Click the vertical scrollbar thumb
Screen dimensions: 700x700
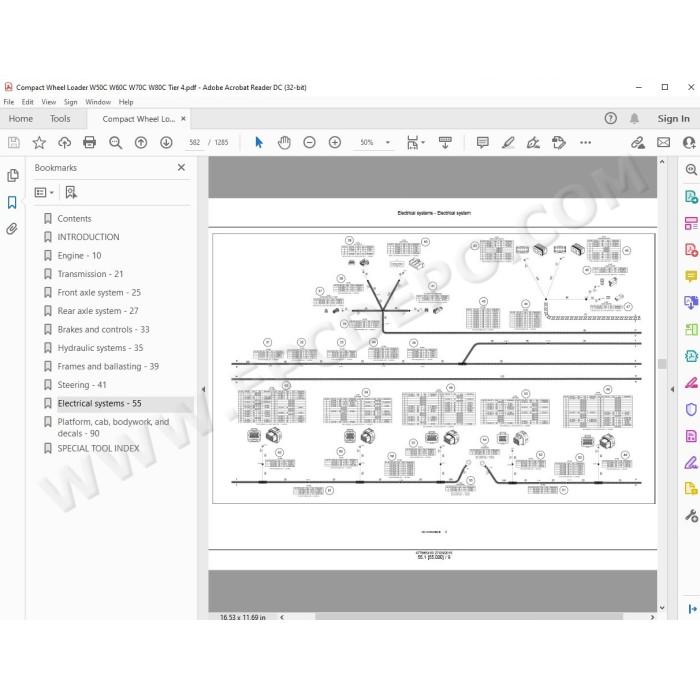point(662,364)
